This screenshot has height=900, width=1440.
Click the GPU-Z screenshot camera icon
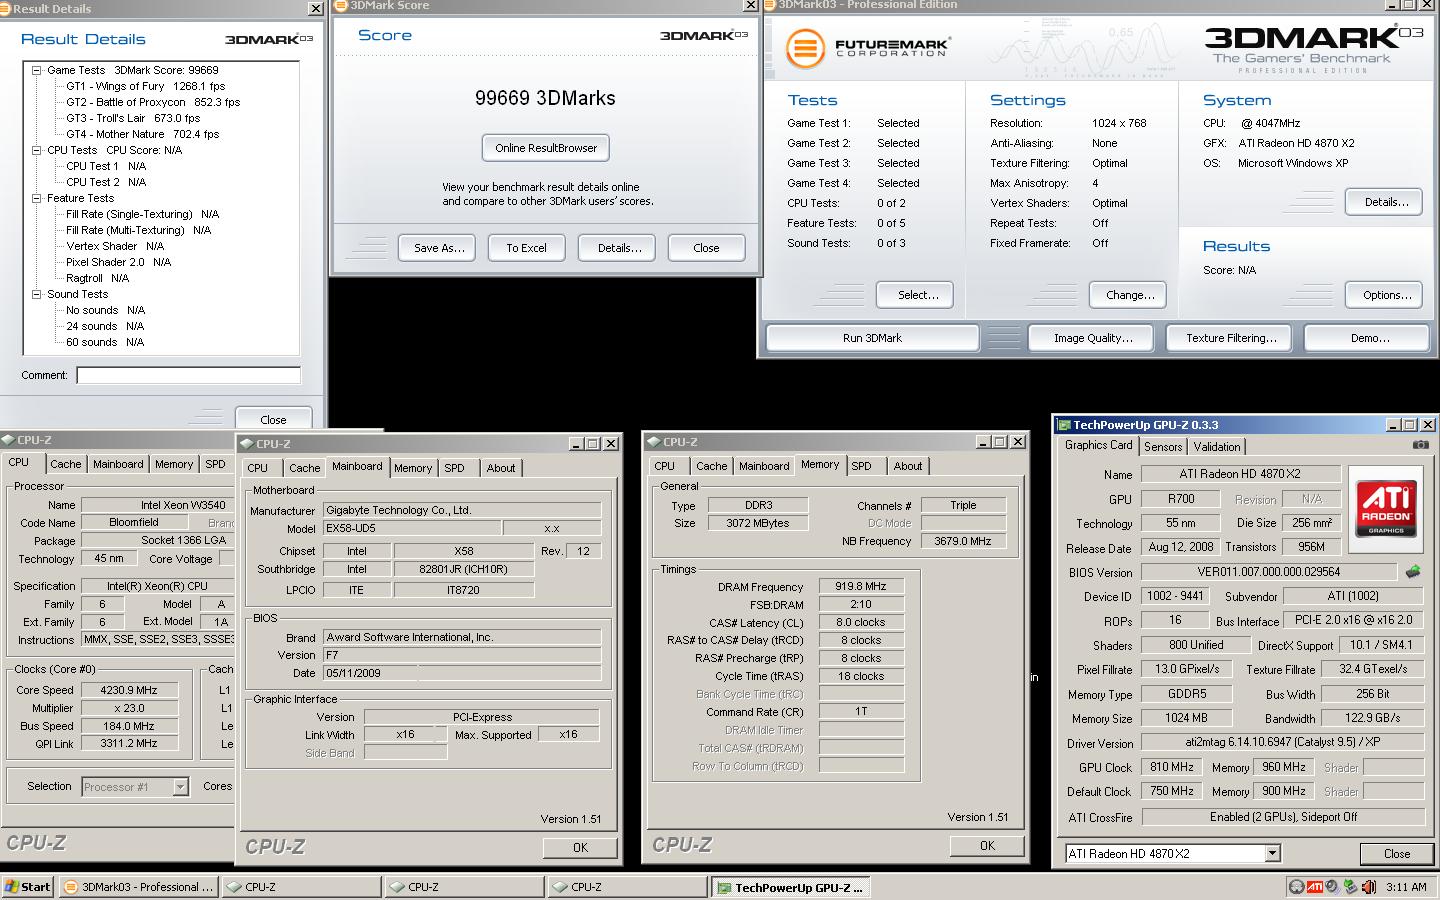pos(1420,445)
